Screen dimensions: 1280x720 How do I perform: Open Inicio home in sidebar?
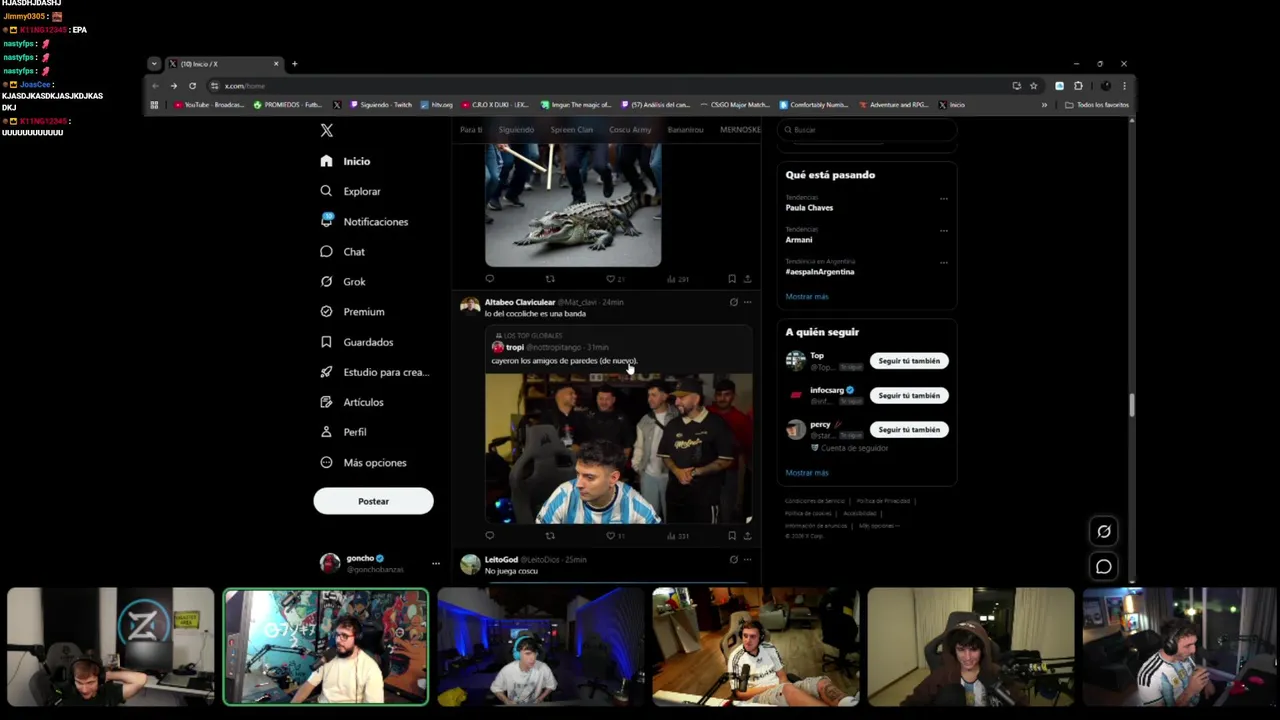345,161
